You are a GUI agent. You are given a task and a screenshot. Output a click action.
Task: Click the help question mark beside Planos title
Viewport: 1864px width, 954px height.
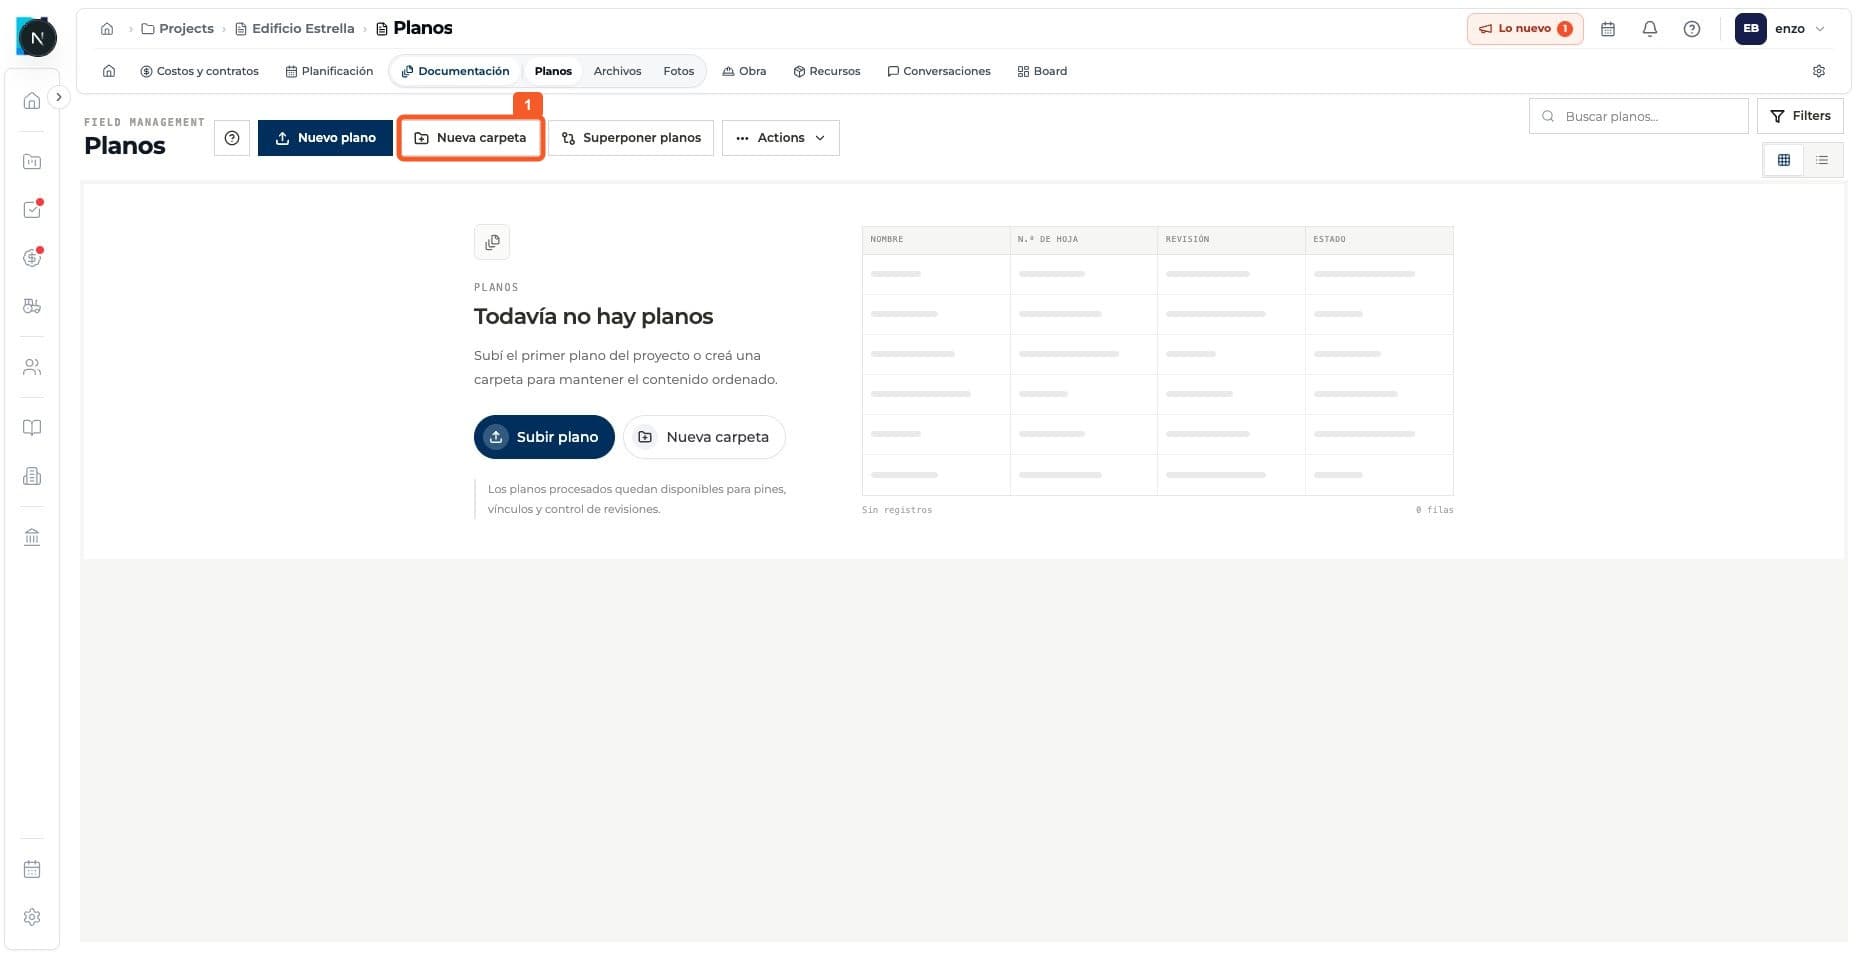232,138
